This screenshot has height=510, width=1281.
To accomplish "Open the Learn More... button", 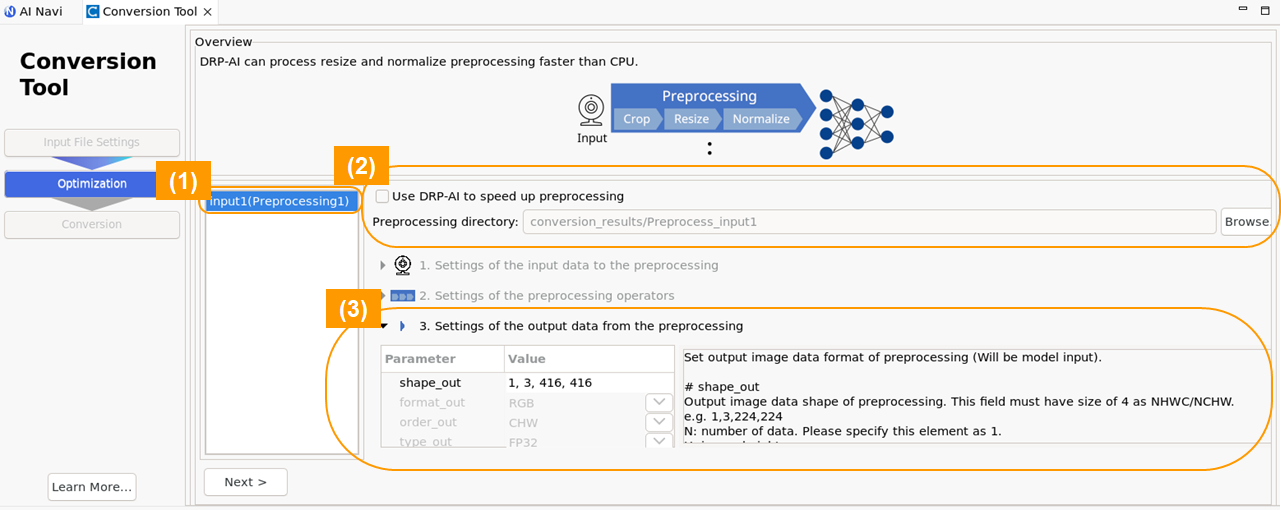I will (x=92, y=487).
